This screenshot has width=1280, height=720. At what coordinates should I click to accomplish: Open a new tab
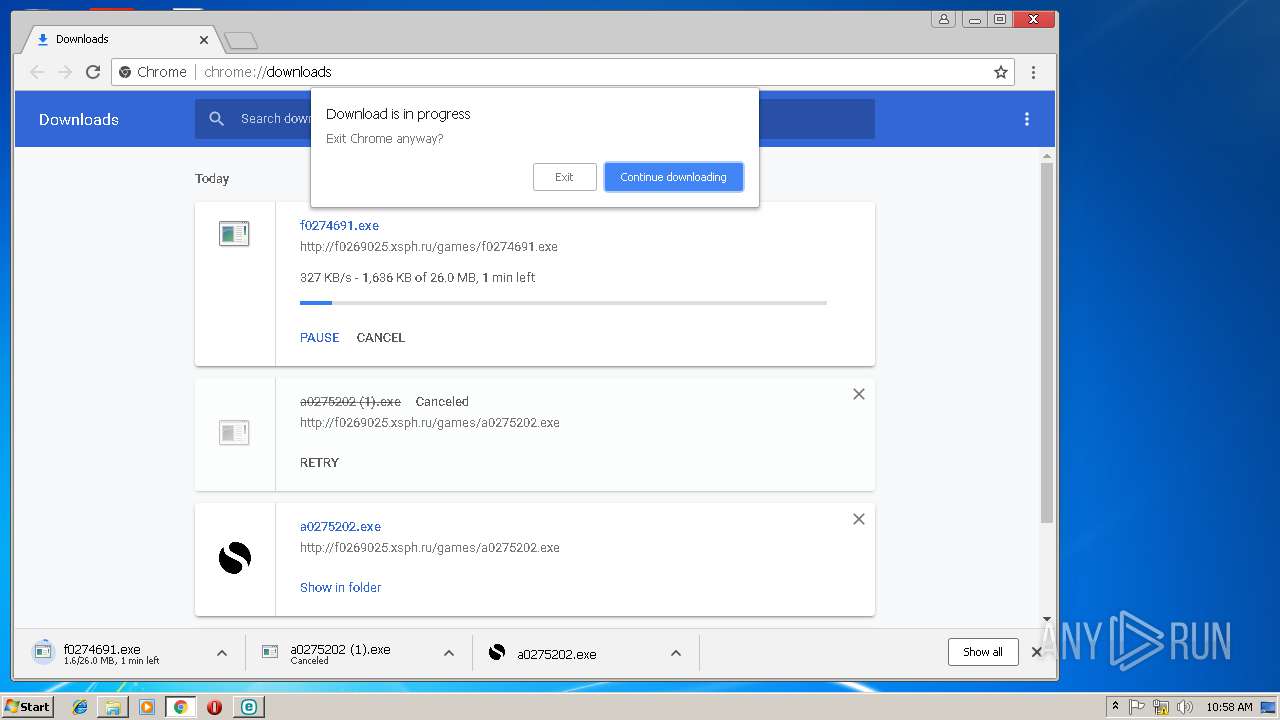click(241, 40)
